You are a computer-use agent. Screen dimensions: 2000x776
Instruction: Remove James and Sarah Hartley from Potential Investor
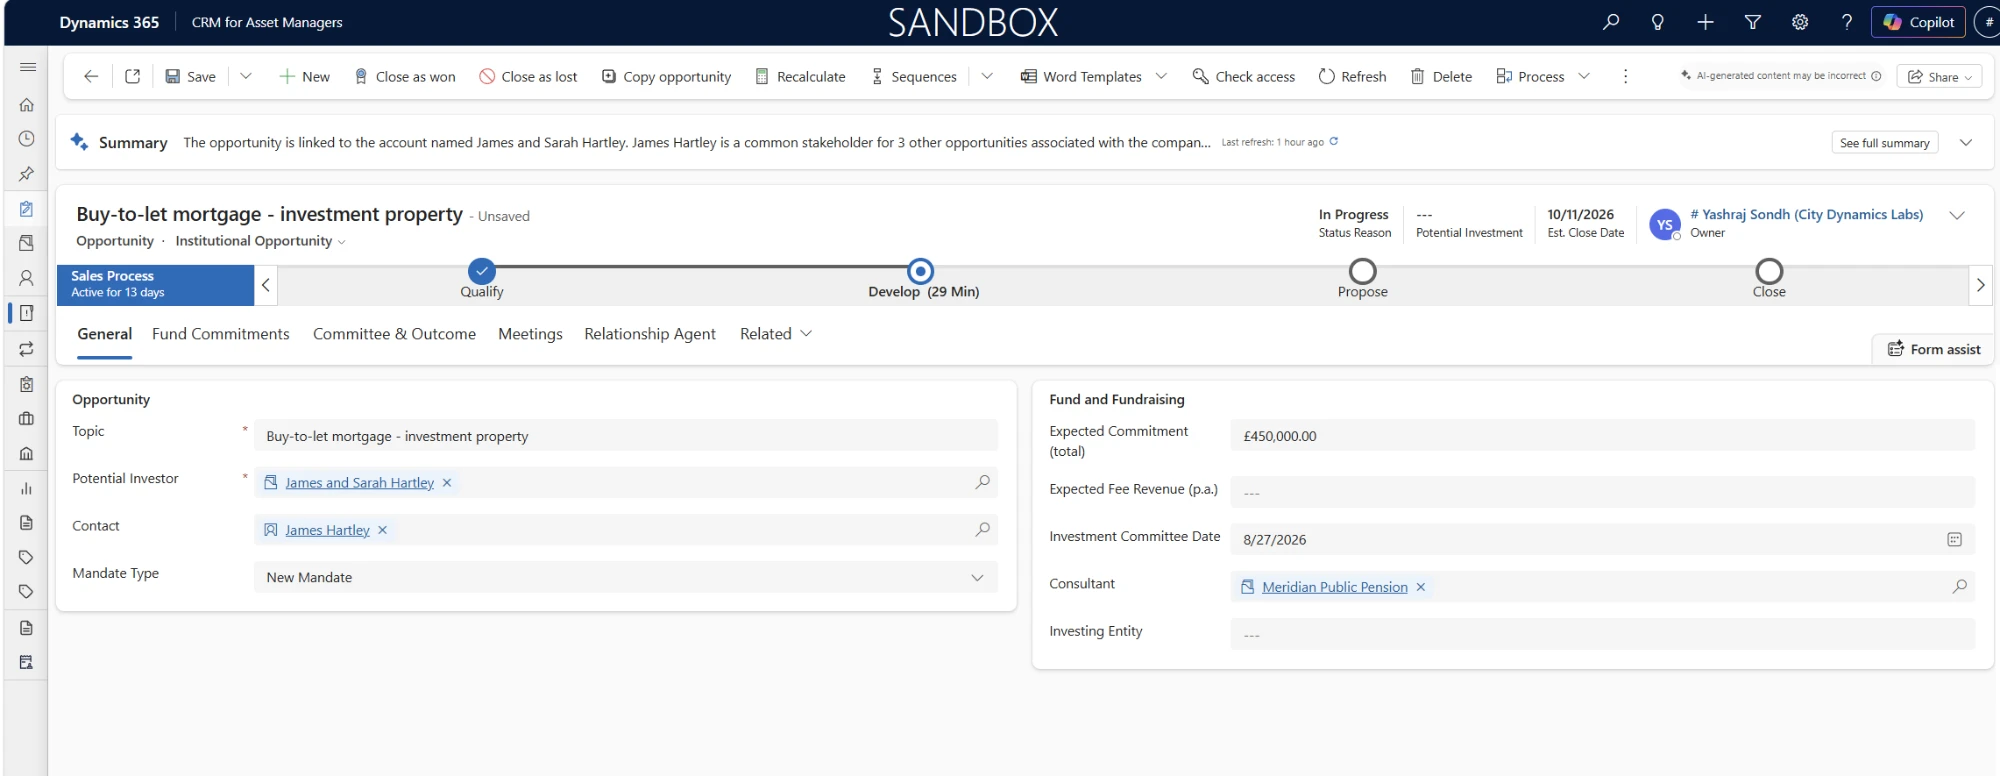tap(447, 483)
